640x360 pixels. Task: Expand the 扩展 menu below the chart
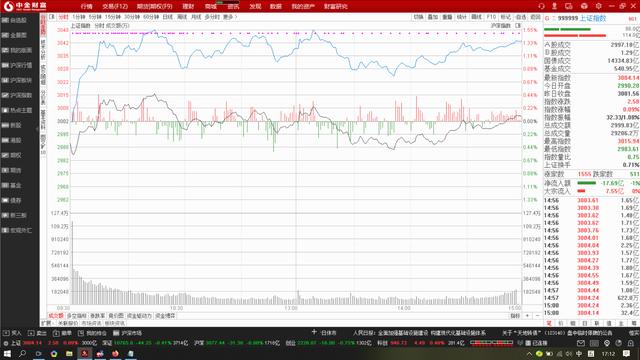pos(46,323)
